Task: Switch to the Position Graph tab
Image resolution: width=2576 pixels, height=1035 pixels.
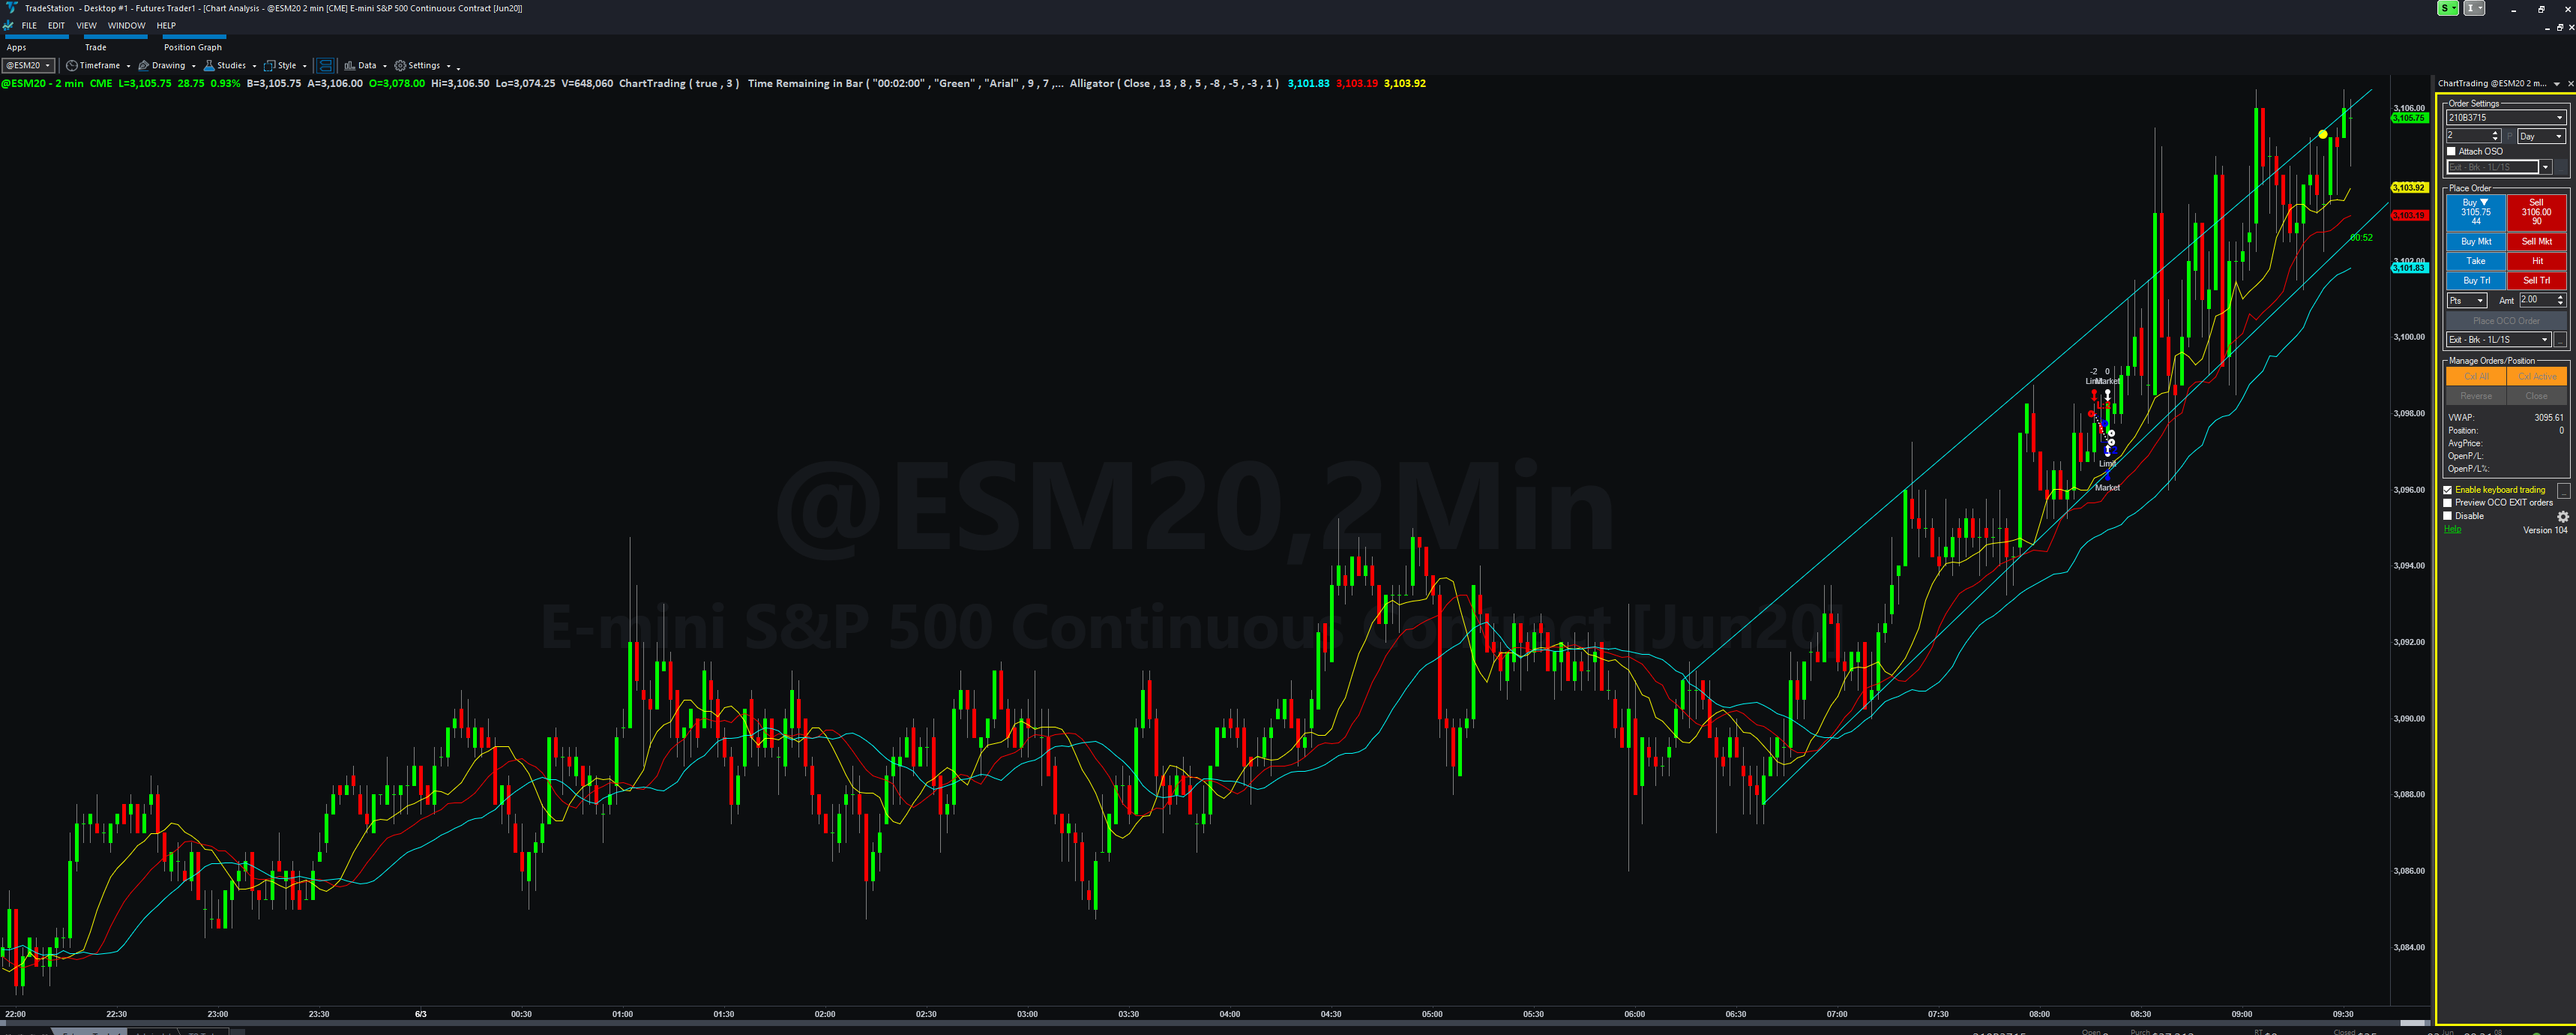Action: (x=193, y=47)
